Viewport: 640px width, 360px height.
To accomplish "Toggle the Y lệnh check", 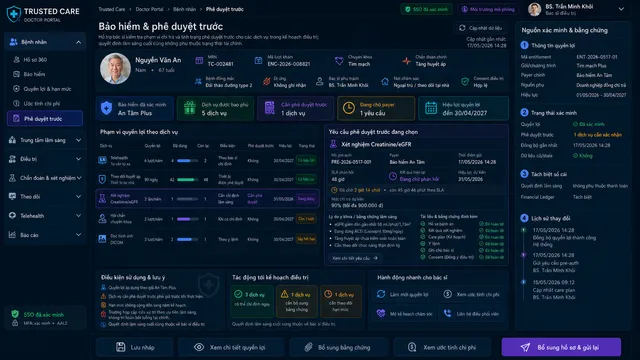I will point(423,244).
